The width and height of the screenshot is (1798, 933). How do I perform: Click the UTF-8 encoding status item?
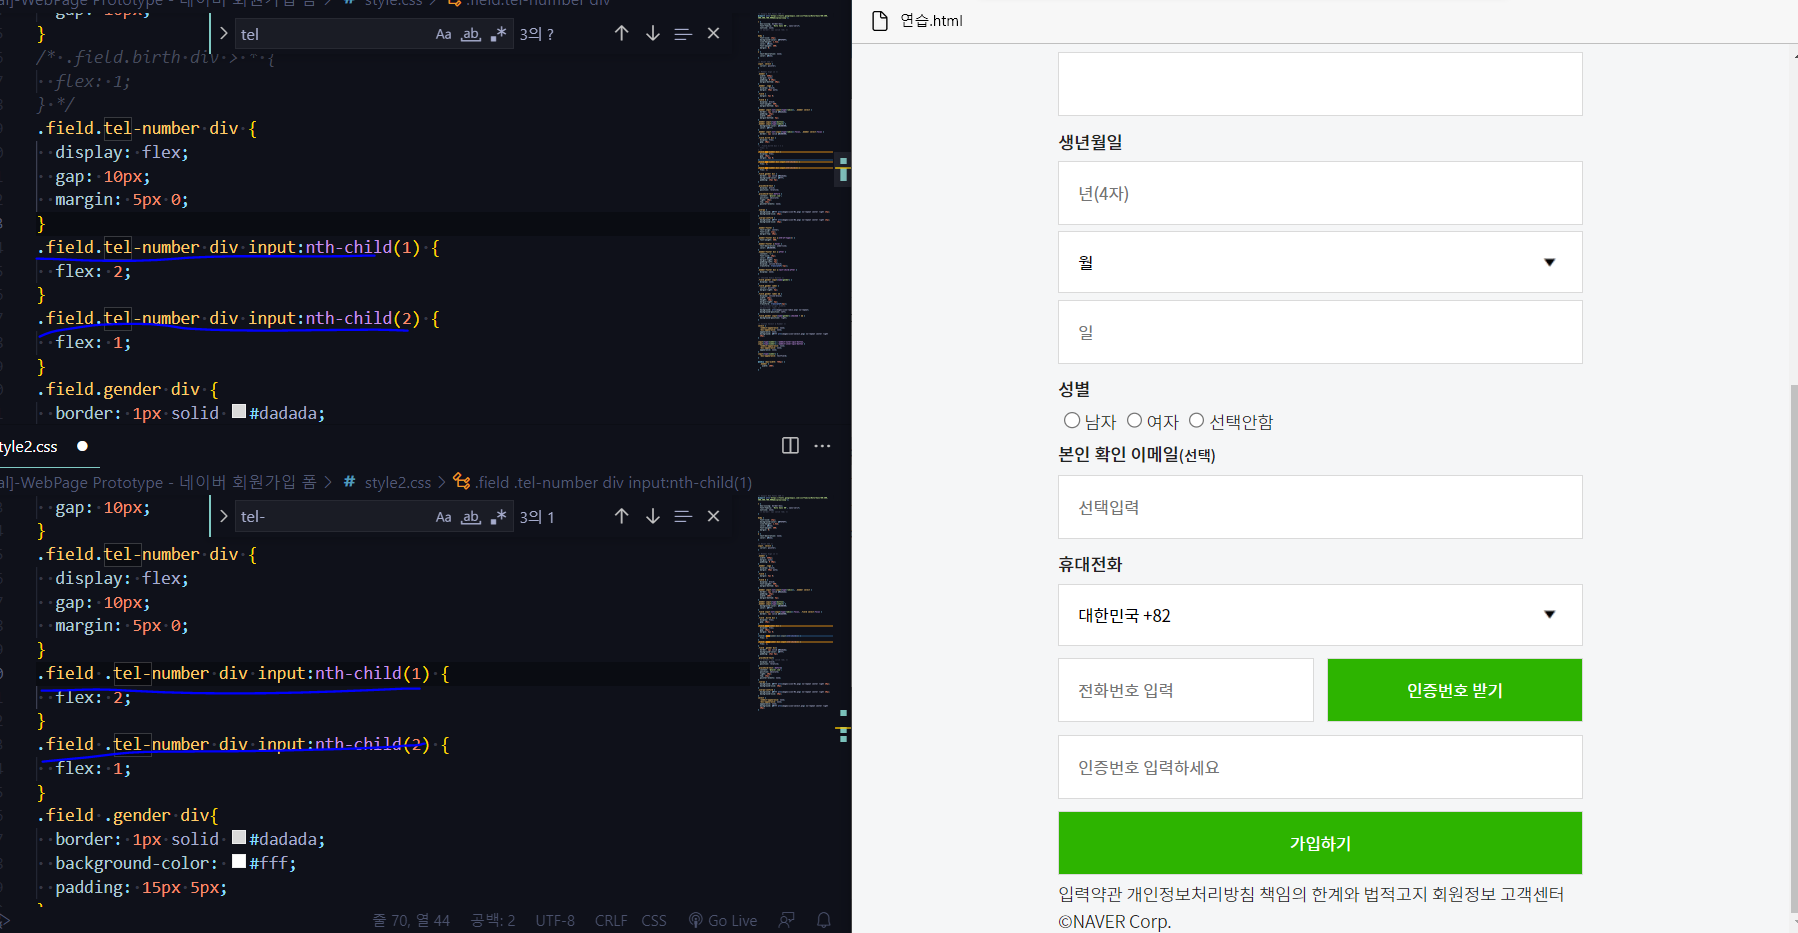click(555, 920)
